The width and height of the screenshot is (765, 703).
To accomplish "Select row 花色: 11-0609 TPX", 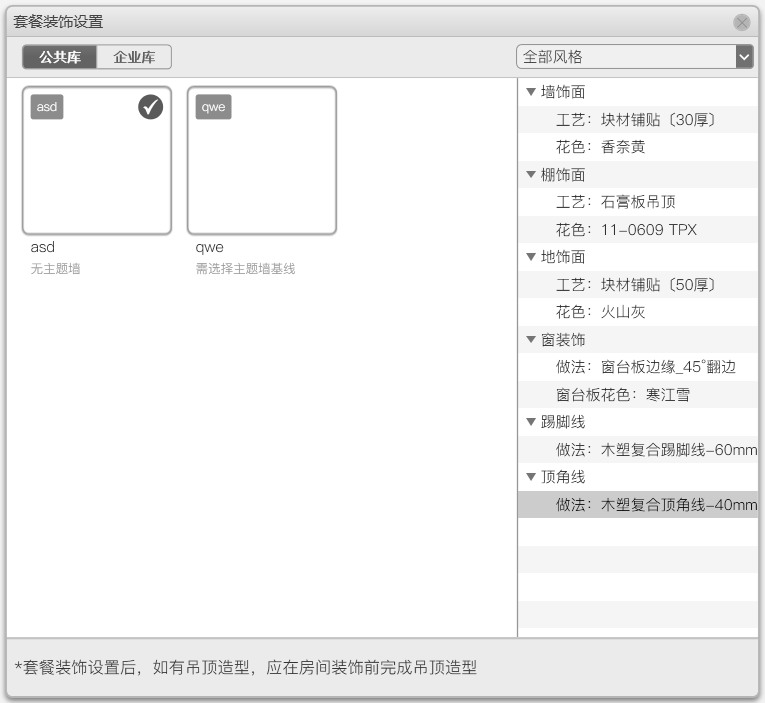I will pyautogui.click(x=638, y=229).
